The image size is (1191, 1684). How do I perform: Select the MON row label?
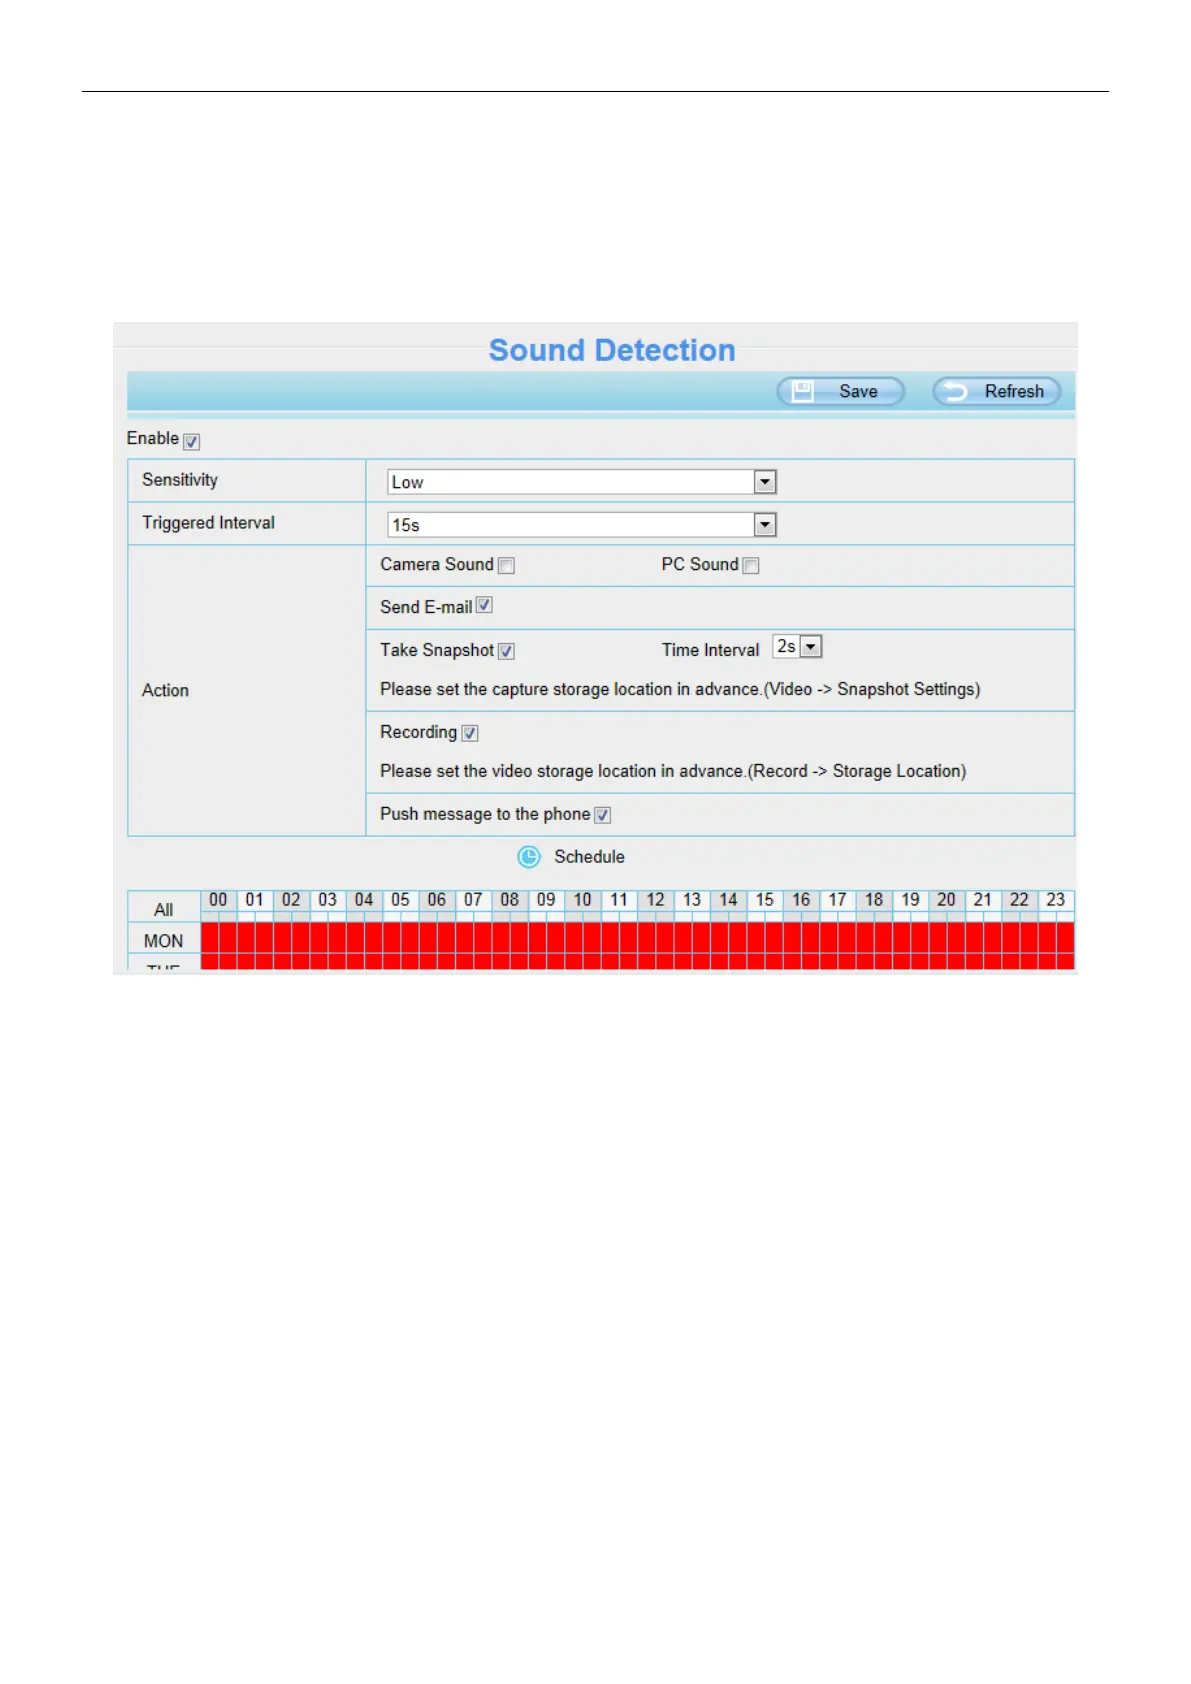click(x=164, y=941)
